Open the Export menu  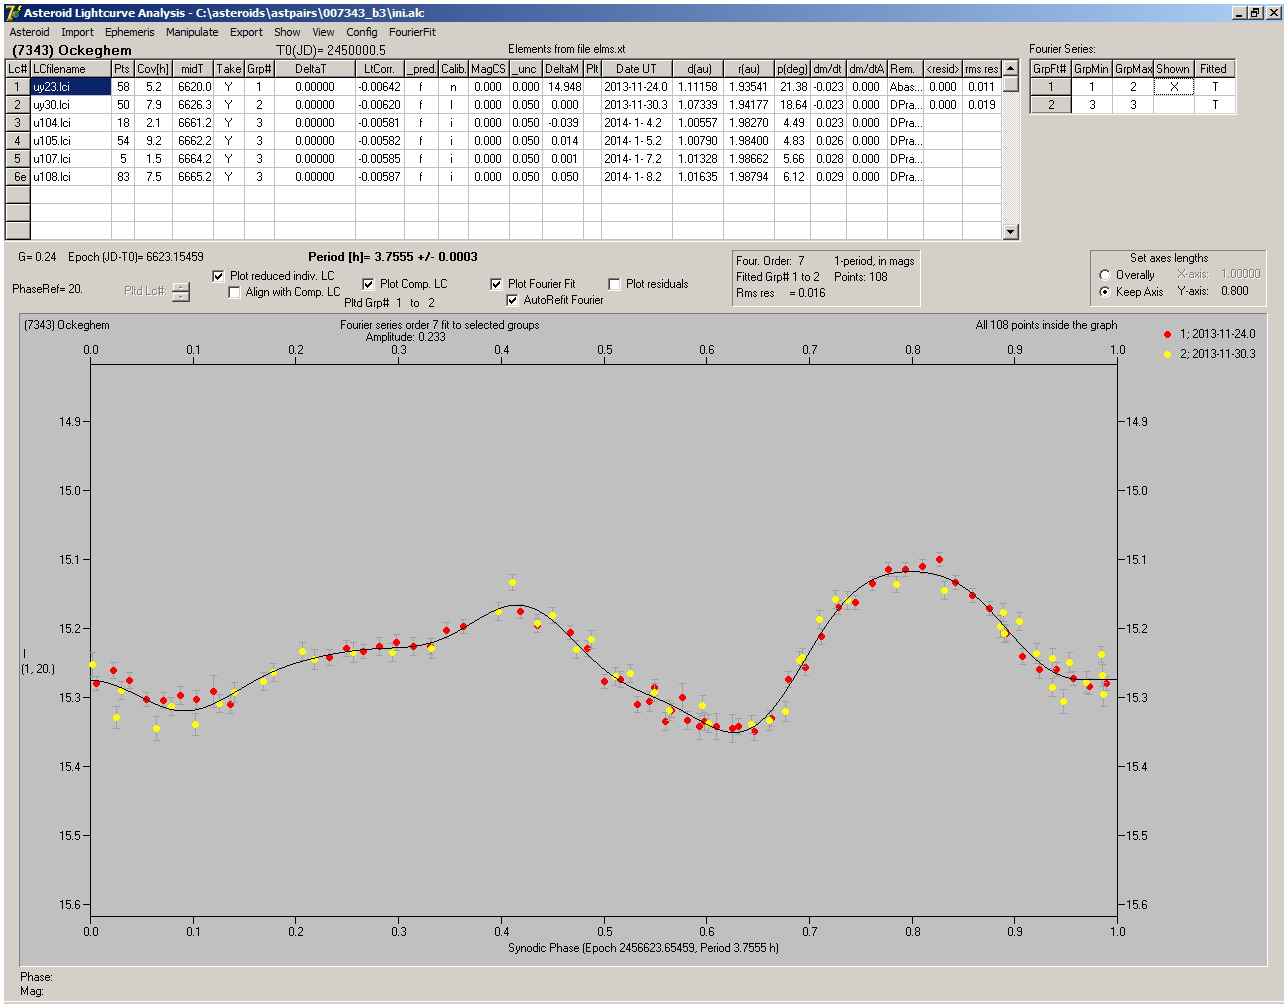click(x=246, y=32)
